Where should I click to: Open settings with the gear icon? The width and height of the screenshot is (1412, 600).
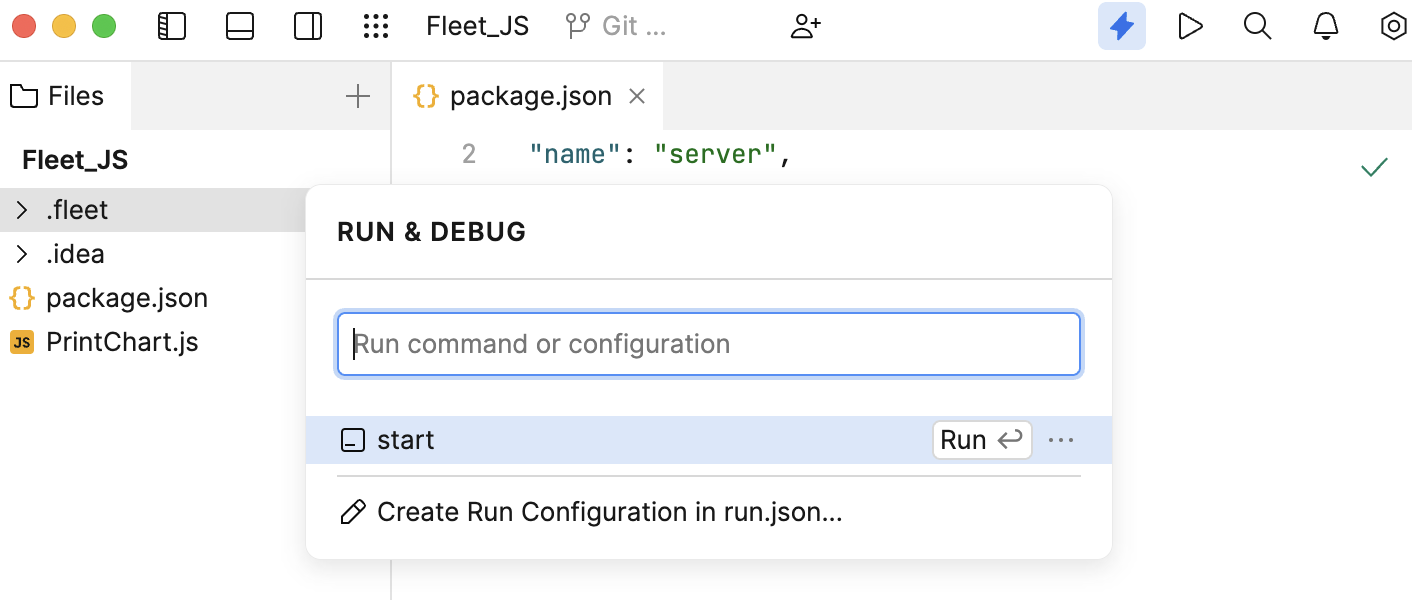(1393, 26)
